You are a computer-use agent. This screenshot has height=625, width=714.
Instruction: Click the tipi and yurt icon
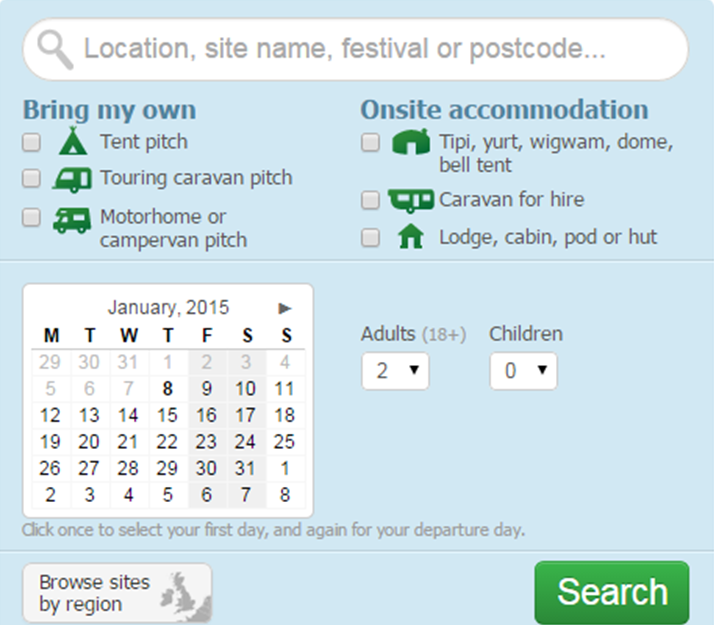(410, 142)
